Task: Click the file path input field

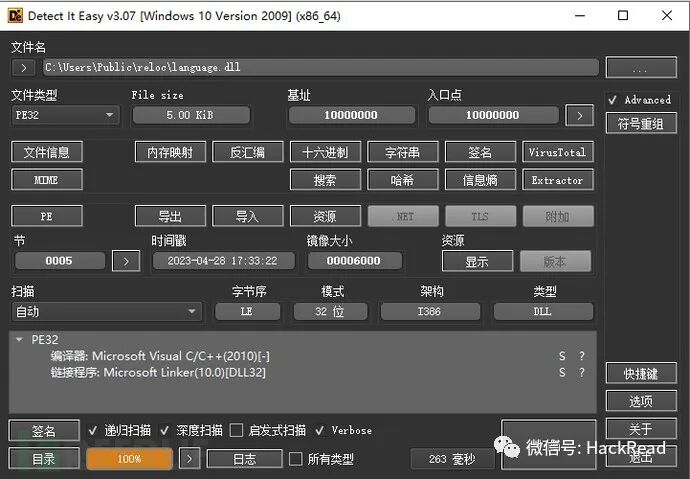Action: click(321, 67)
